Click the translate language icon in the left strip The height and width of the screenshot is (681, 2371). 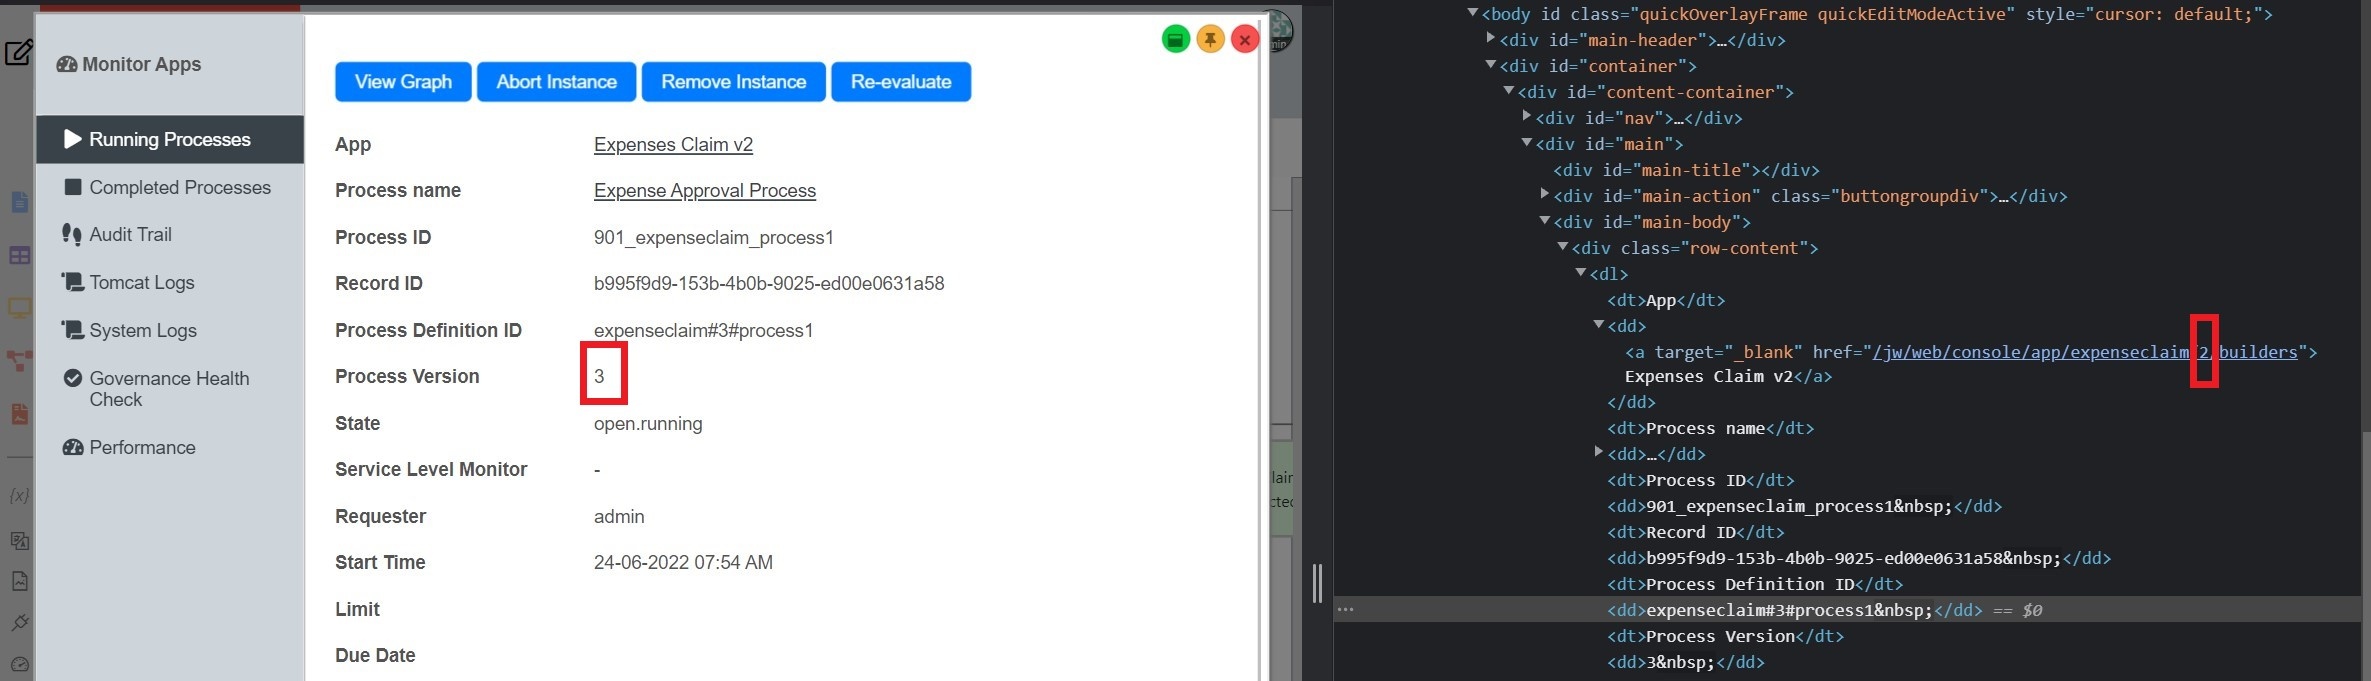[19, 540]
